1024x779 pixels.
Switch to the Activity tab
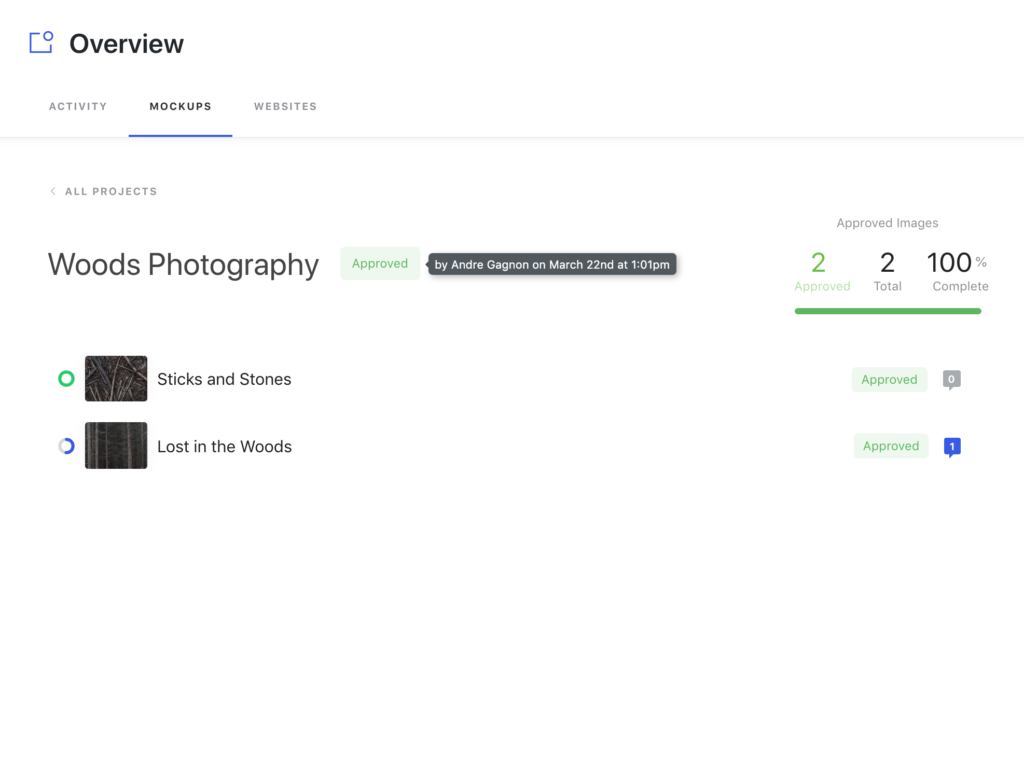coord(78,106)
